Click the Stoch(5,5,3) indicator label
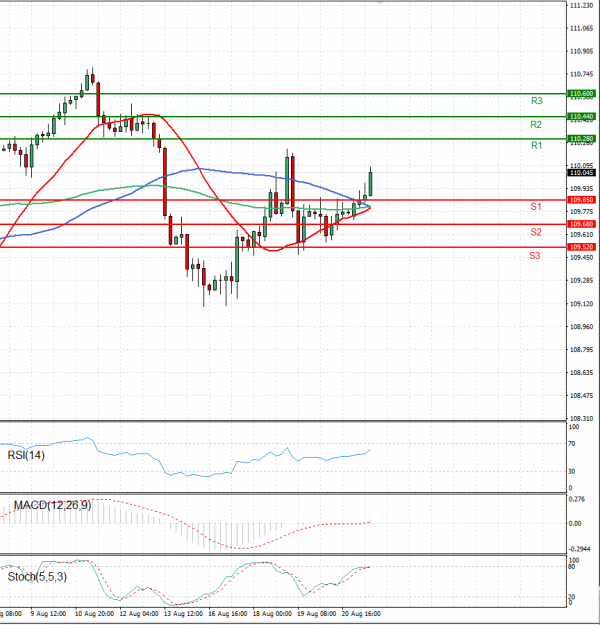The height and width of the screenshot is (625, 600). pyautogui.click(x=37, y=577)
